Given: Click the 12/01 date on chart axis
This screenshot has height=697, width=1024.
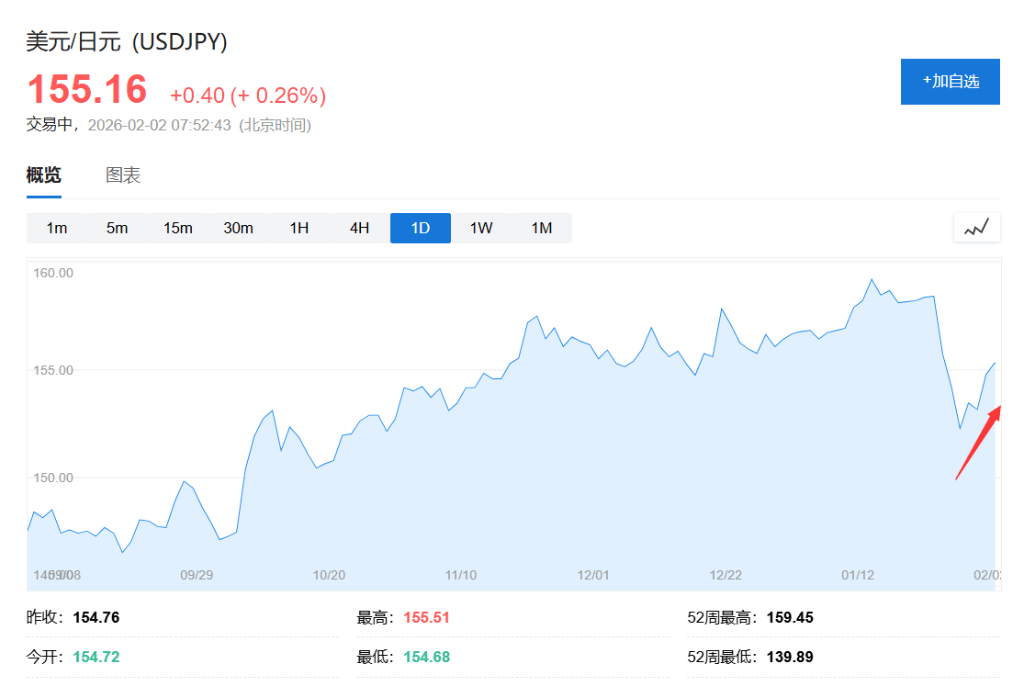Looking at the screenshot, I should coord(593,575).
